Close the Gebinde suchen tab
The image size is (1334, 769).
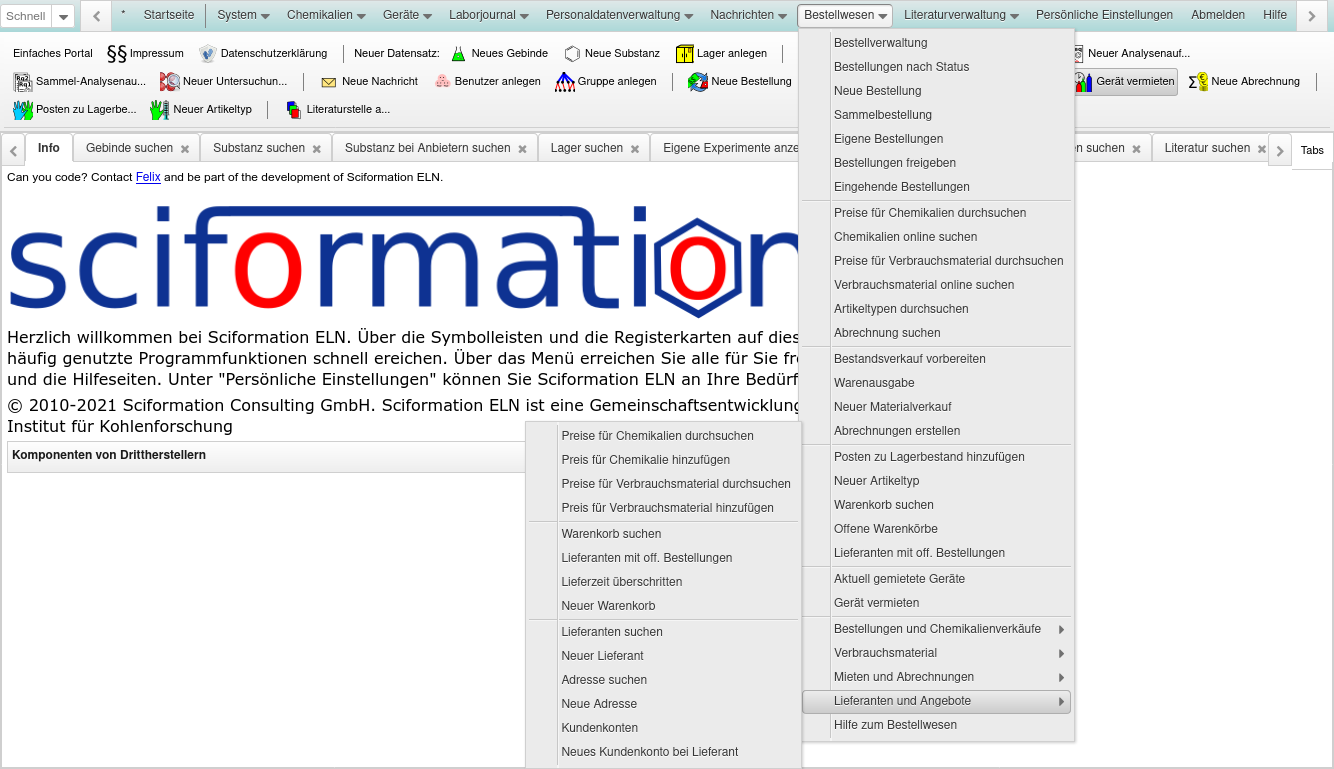point(185,149)
